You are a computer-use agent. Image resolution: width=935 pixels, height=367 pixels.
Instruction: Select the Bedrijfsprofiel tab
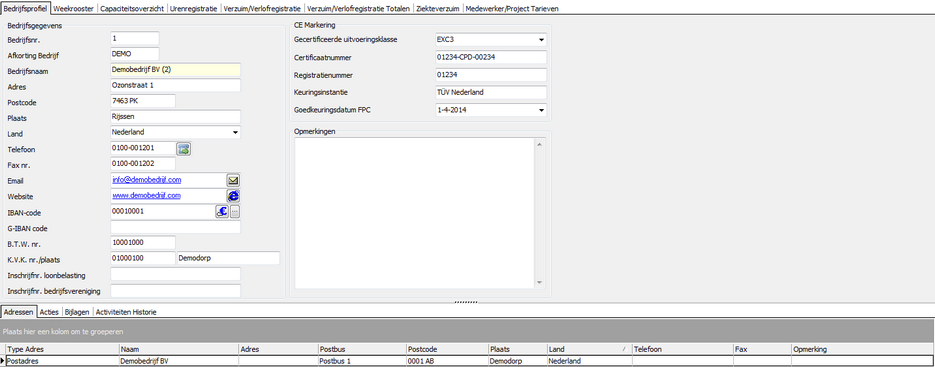26,9
